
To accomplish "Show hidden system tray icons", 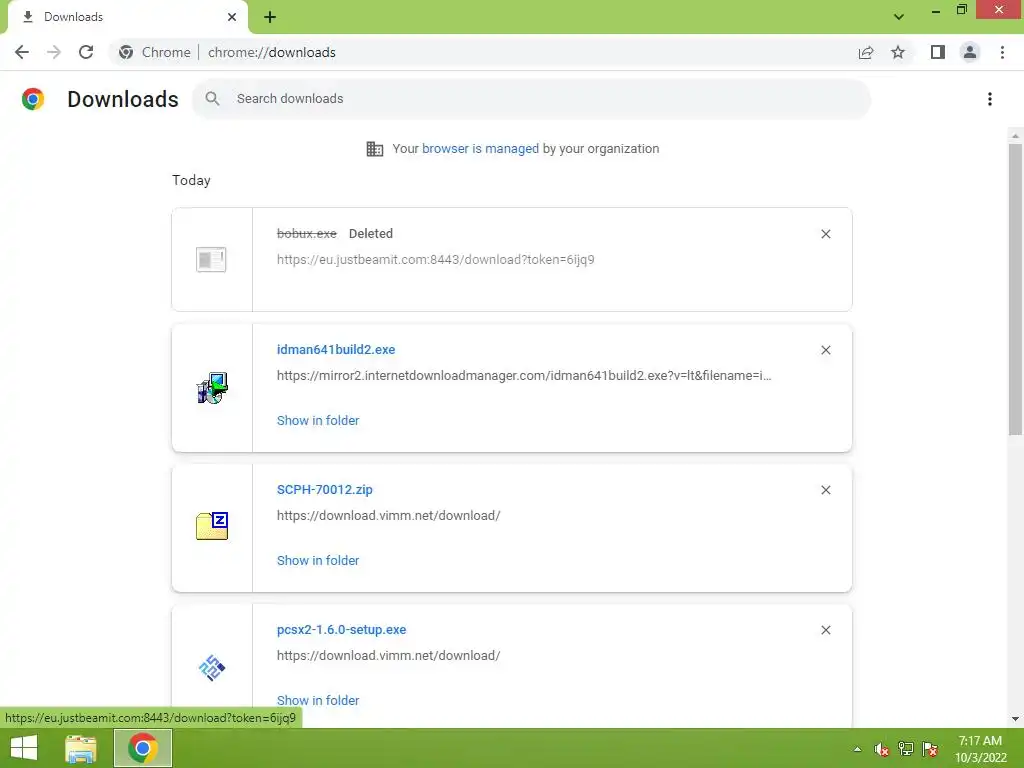I will click(857, 749).
